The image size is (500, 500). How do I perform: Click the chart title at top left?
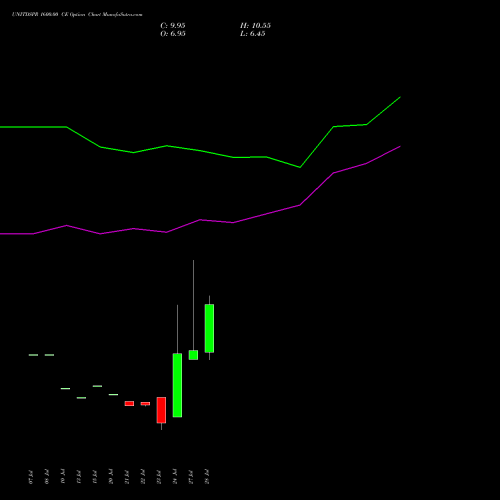(77, 14)
